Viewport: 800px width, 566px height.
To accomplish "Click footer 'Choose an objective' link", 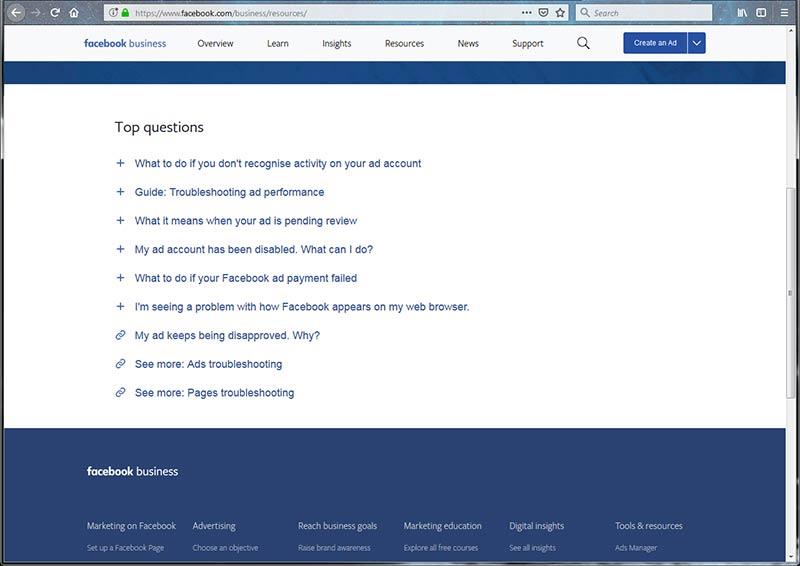I will [225, 548].
